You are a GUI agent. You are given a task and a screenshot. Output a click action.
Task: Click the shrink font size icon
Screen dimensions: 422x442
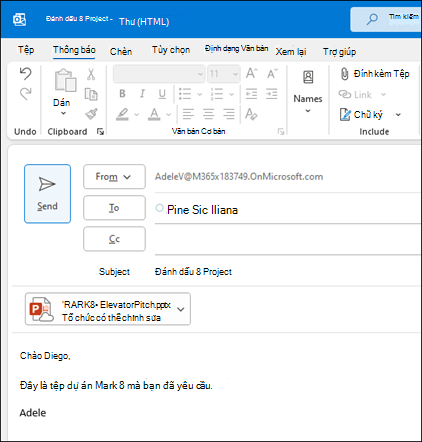point(272,73)
